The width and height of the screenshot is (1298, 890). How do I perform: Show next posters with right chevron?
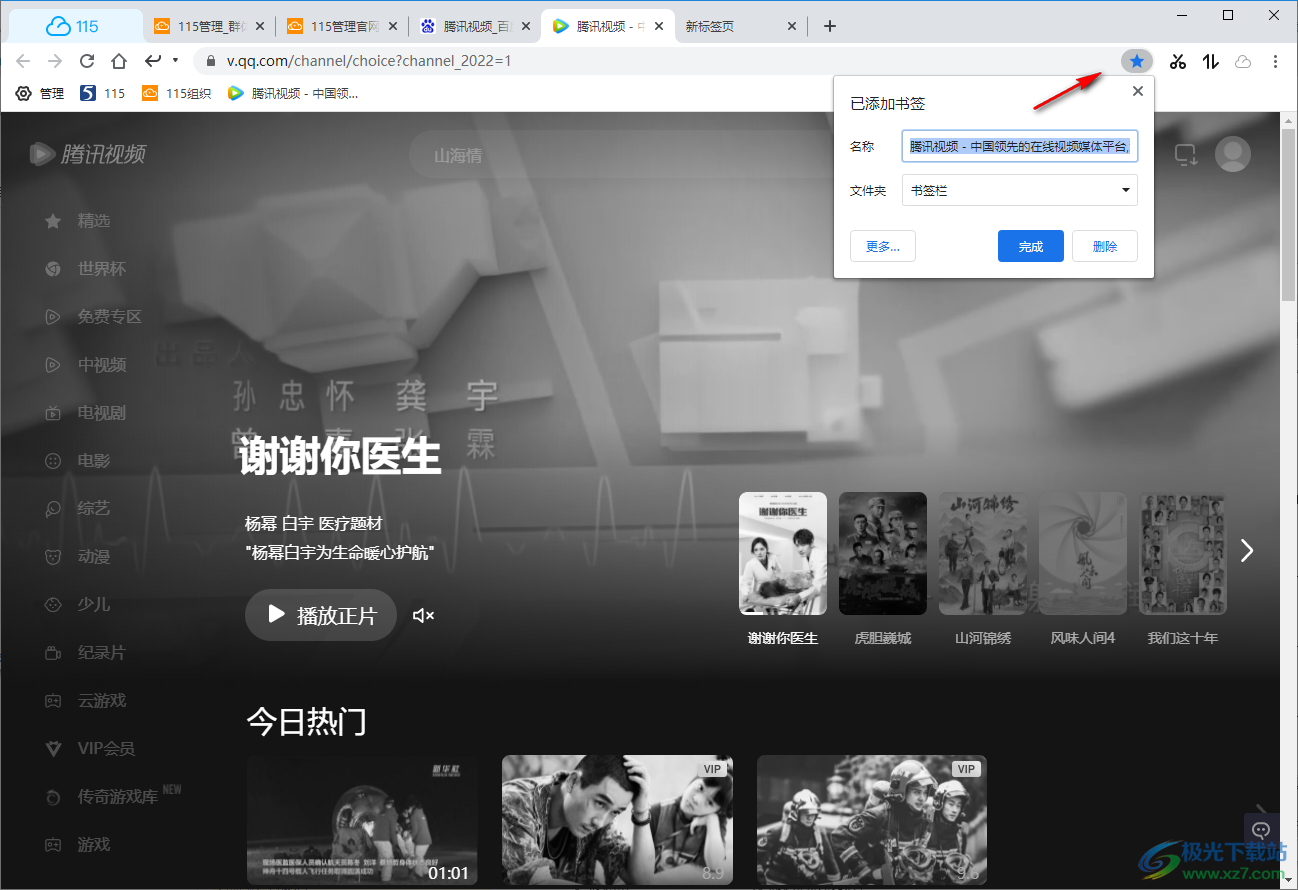[1247, 550]
